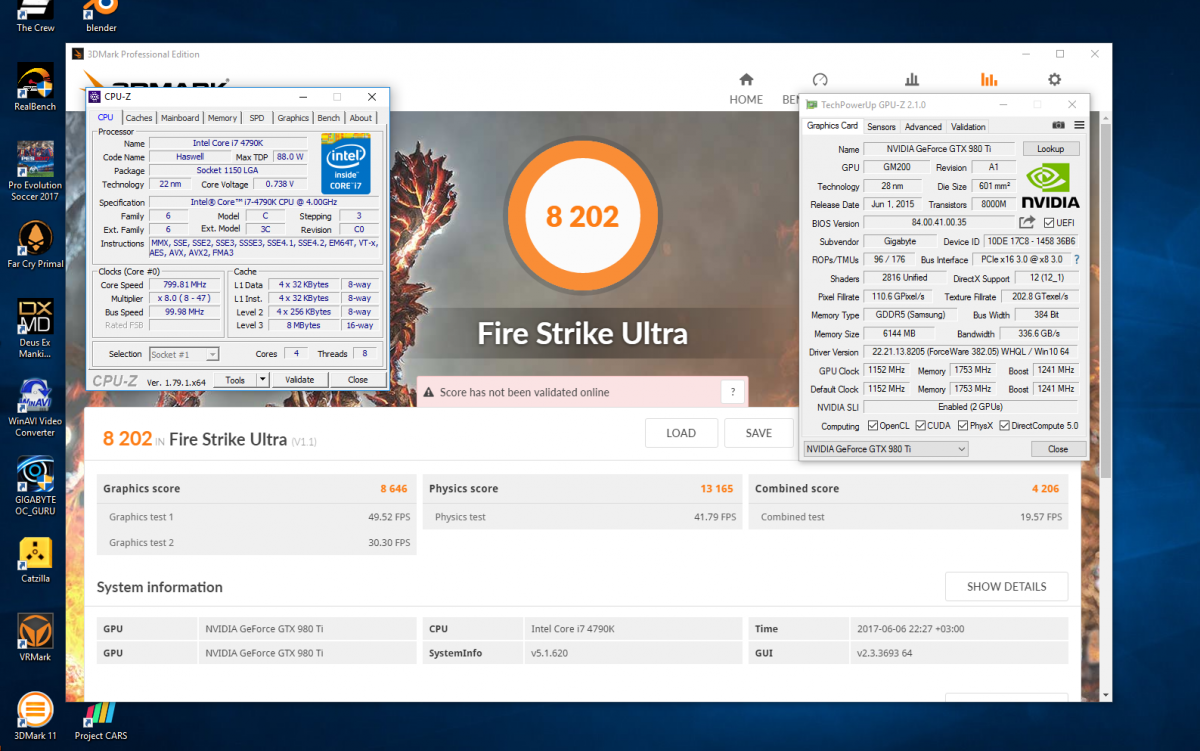This screenshot has height=751, width=1200.
Task: Open Graphics tab in CPU-Z
Action: [293, 118]
